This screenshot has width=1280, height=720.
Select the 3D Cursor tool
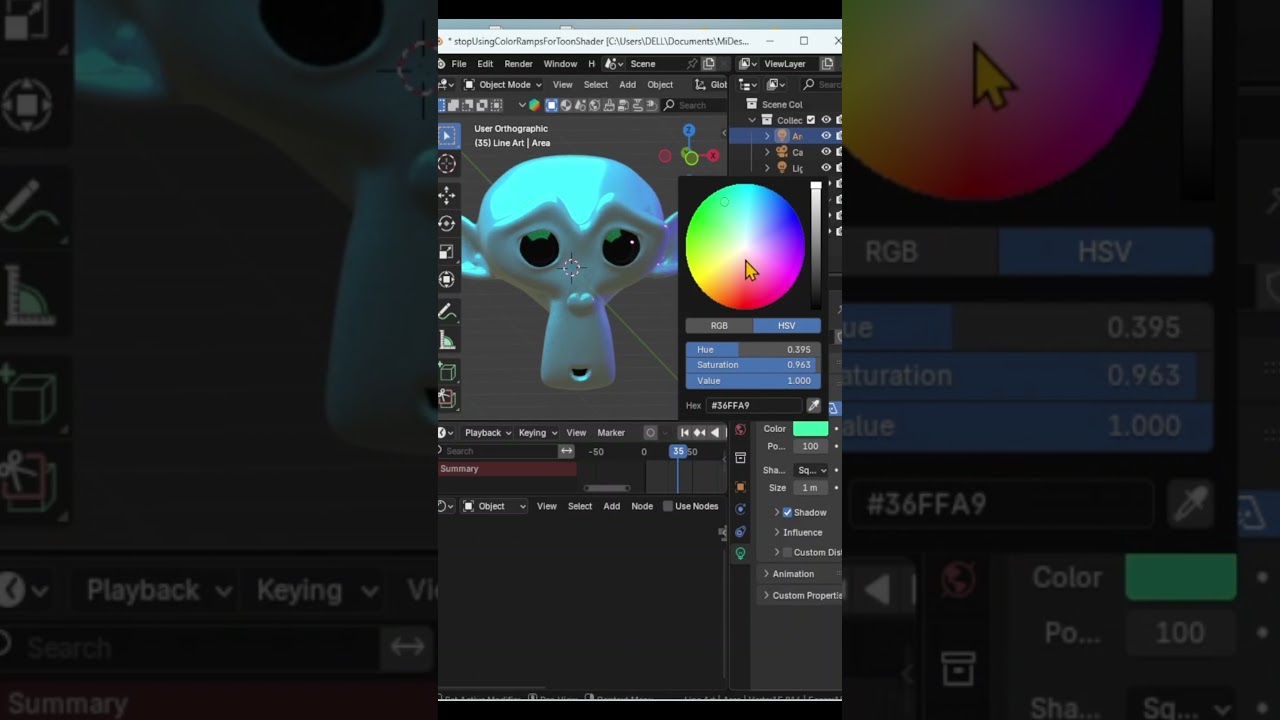pyautogui.click(x=447, y=164)
